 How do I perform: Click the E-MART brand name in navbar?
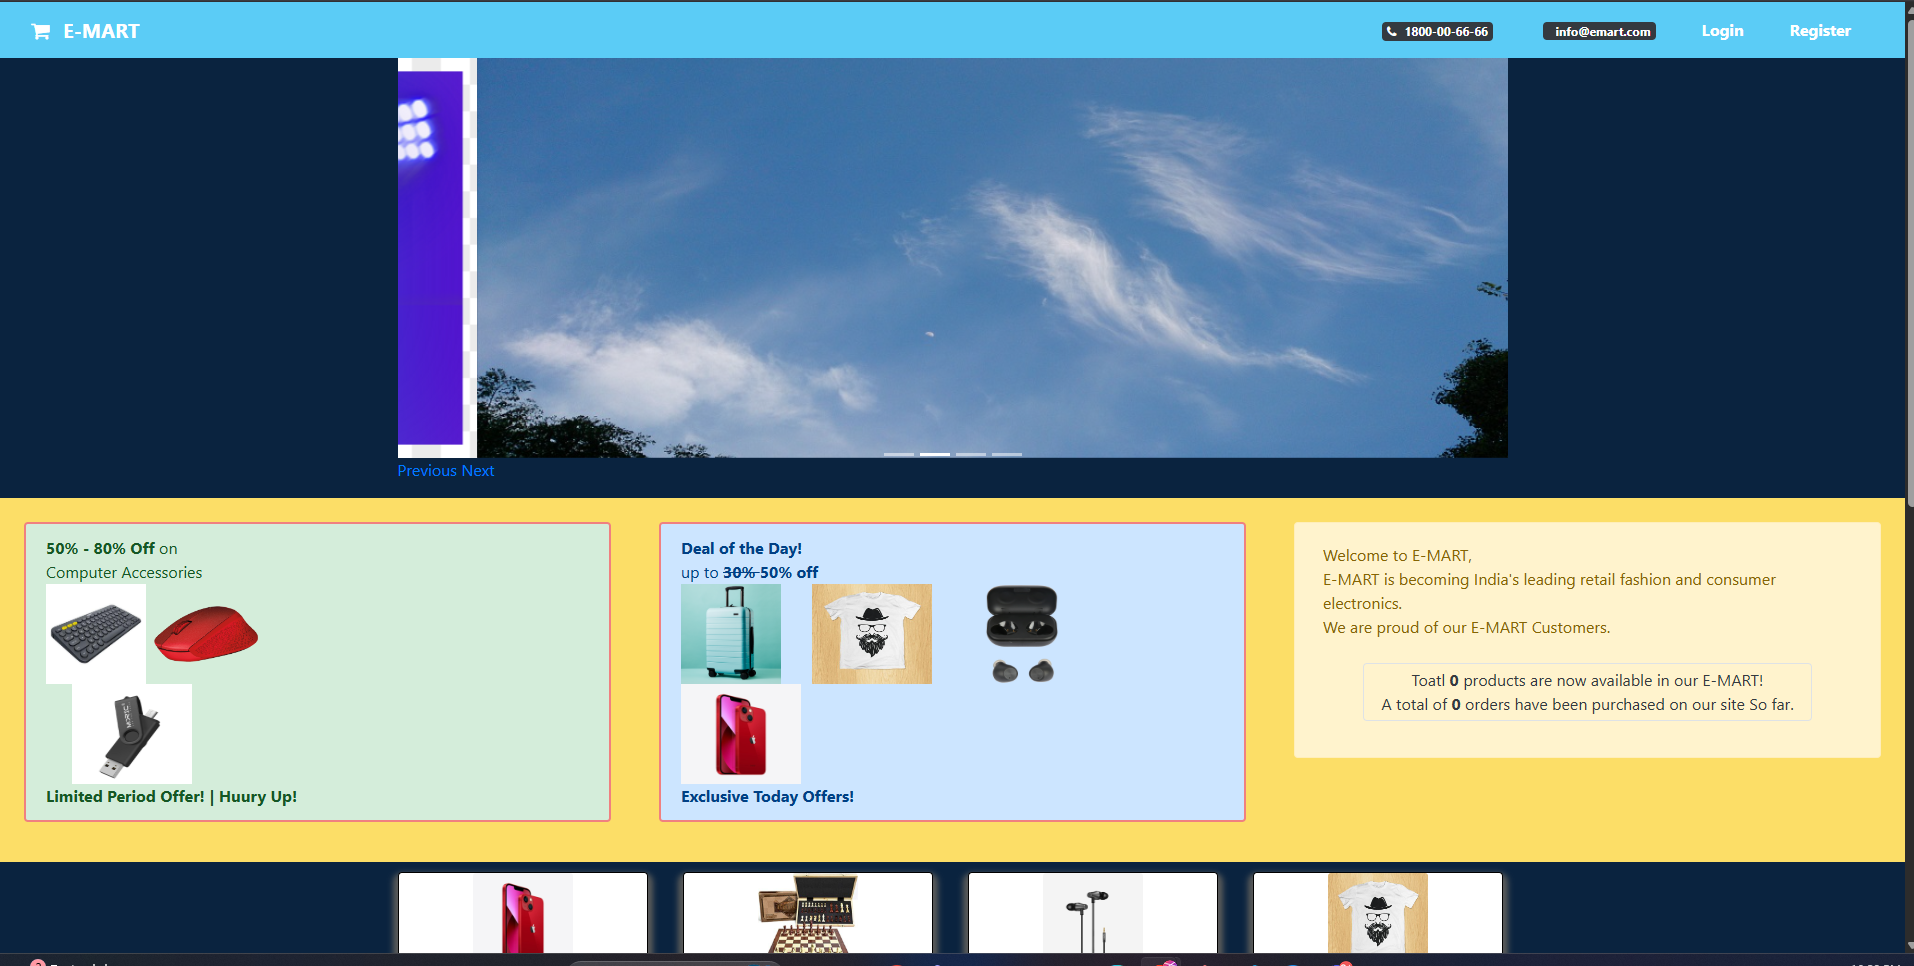tap(102, 32)
